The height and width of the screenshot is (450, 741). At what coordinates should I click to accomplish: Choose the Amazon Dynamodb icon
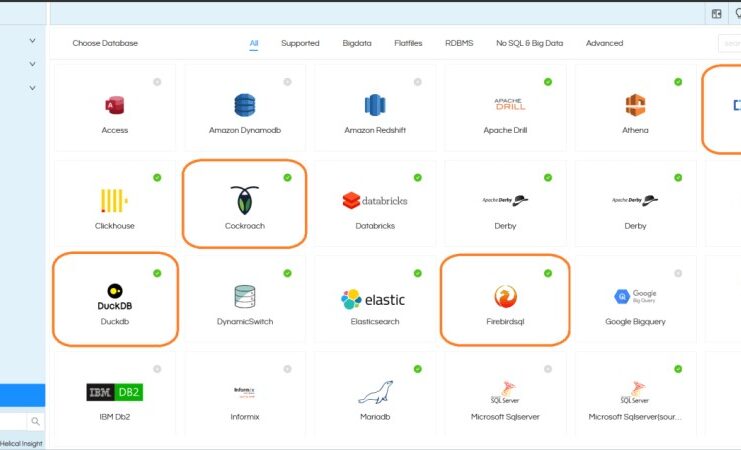tap(245, 105)
